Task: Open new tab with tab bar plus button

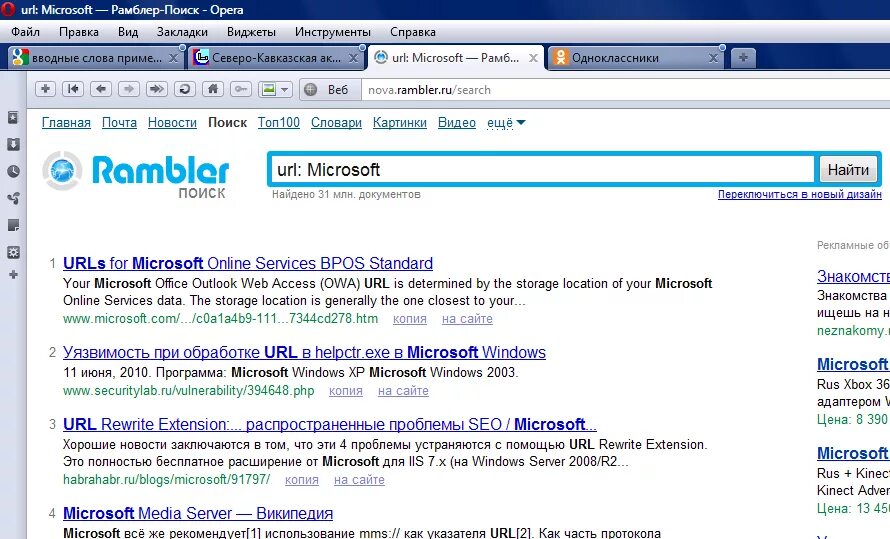Action: click(x=743, y=57)
